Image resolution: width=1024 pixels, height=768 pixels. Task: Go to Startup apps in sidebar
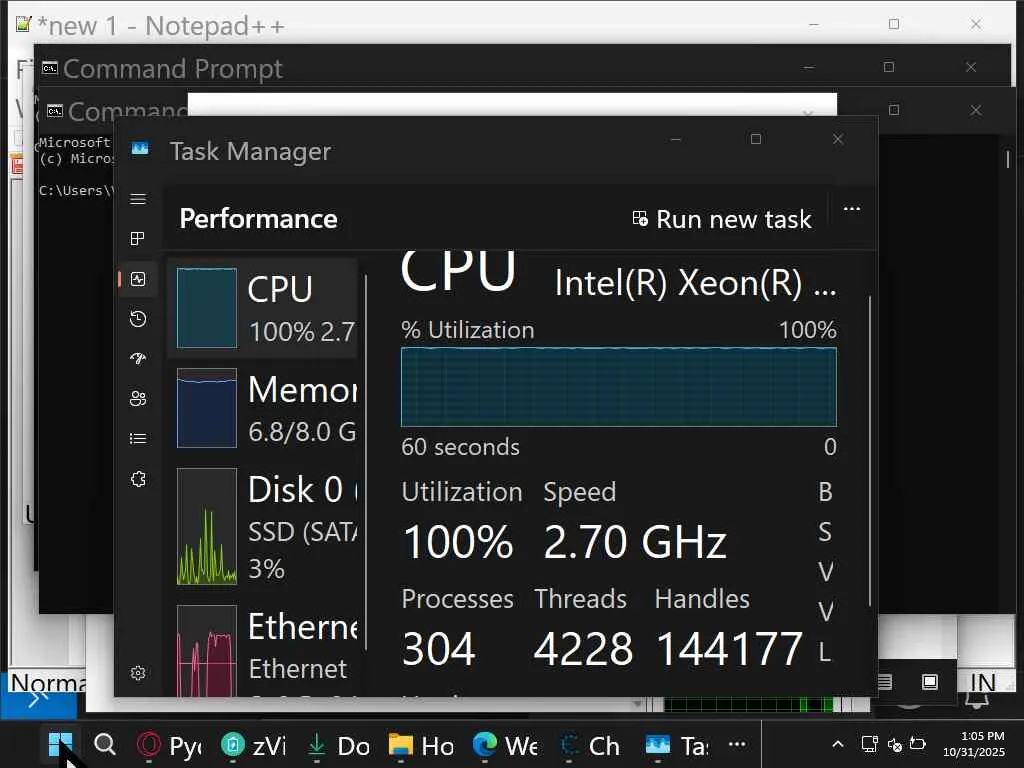point(138,359)
